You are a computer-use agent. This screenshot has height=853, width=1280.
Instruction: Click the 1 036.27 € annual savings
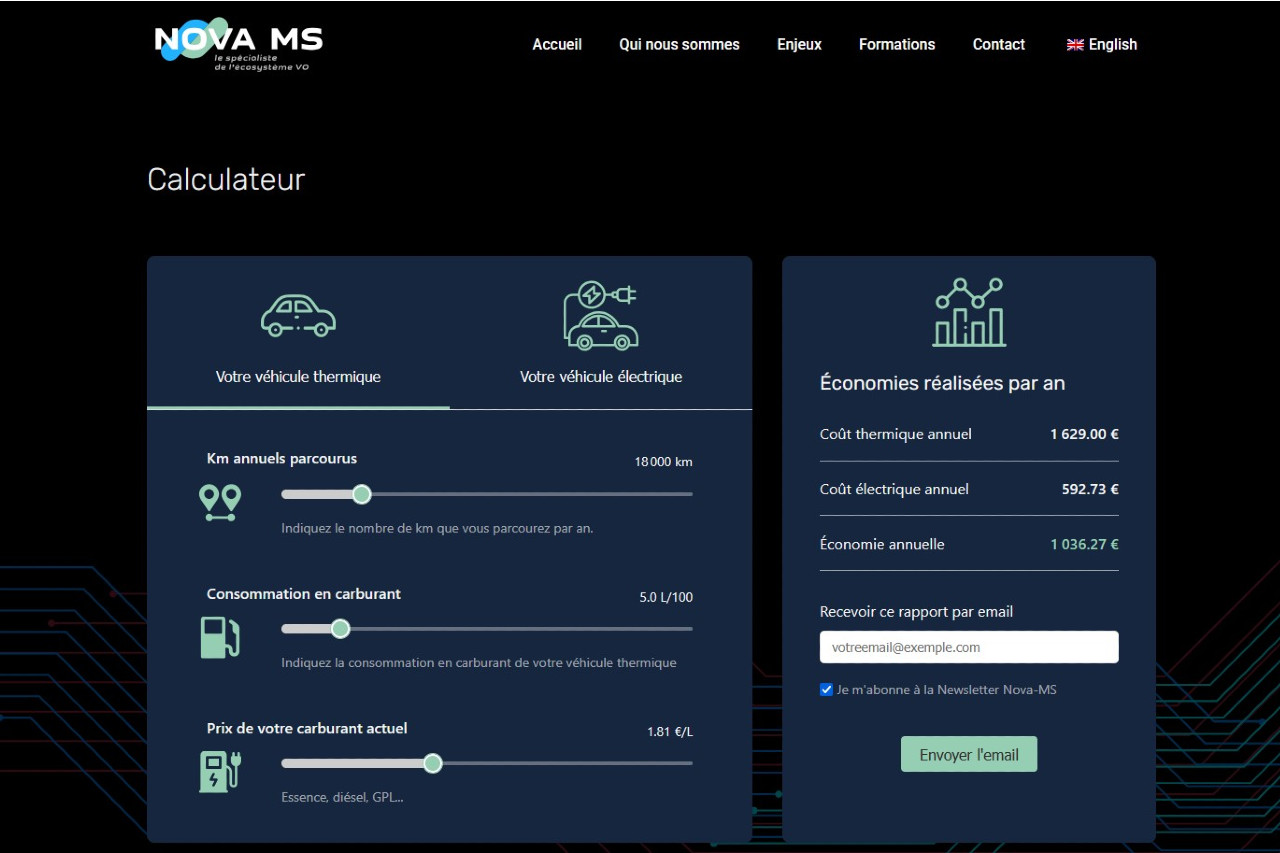pos(1084,544)
